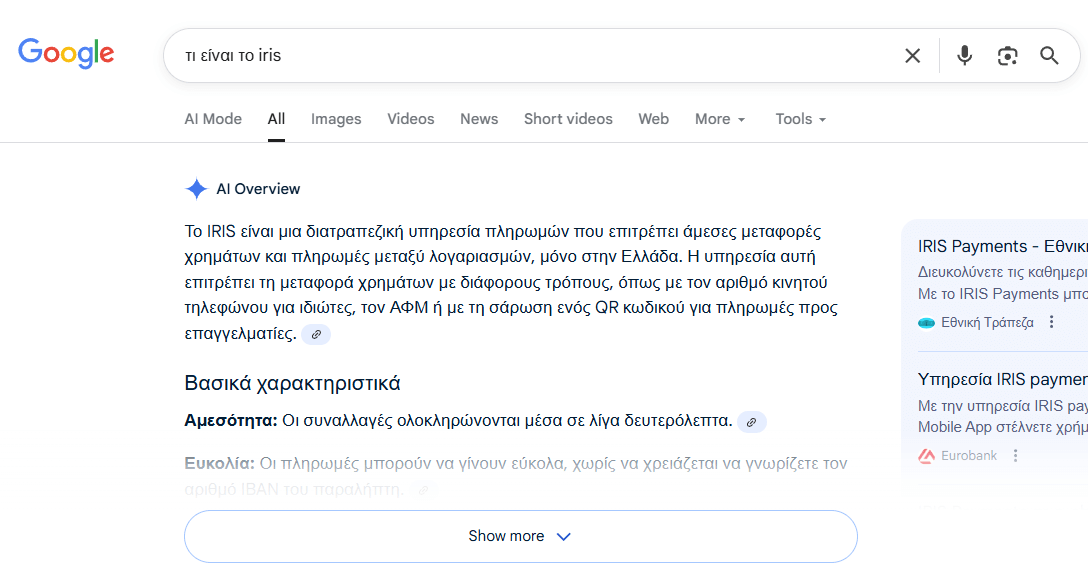Open three-dot menu next to Eurobank

(1015, 456)
